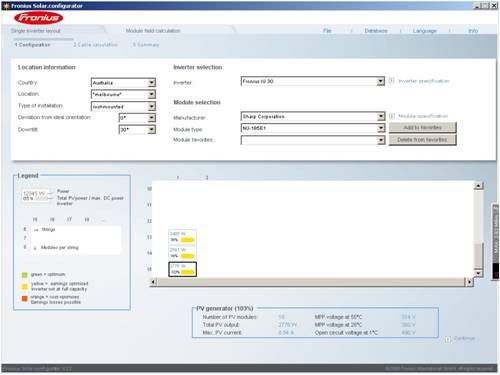Open the Type of installation dropdown
Image resolution: width=500 pixels, height=375 pixels.
123,106
